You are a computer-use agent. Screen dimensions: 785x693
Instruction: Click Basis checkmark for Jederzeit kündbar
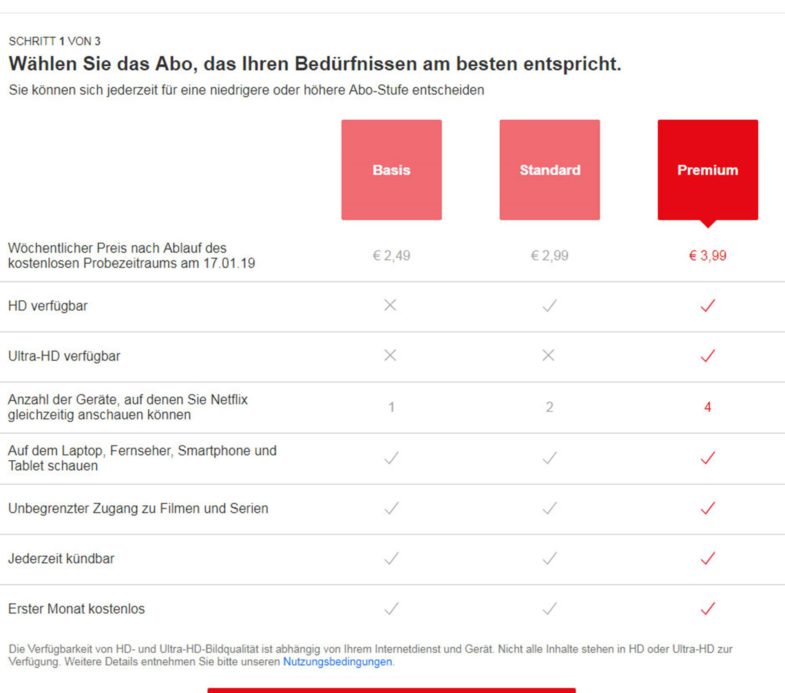coord(391,558)
